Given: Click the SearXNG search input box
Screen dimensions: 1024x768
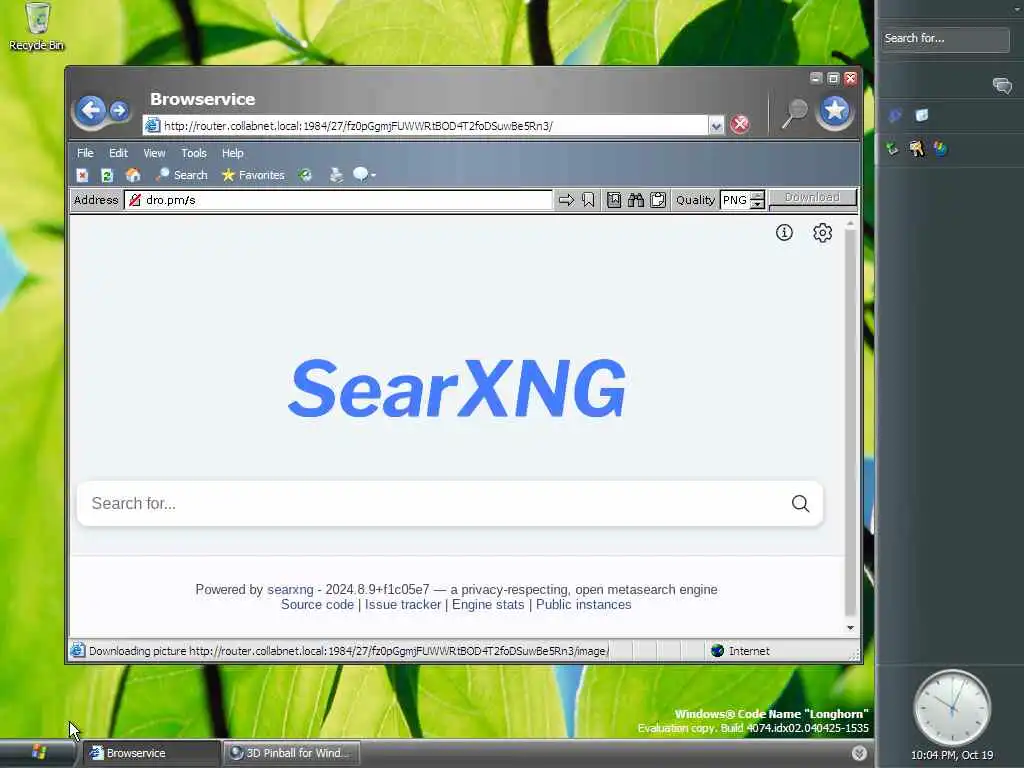Looking at the screenshot, I should tap(434, 504).
